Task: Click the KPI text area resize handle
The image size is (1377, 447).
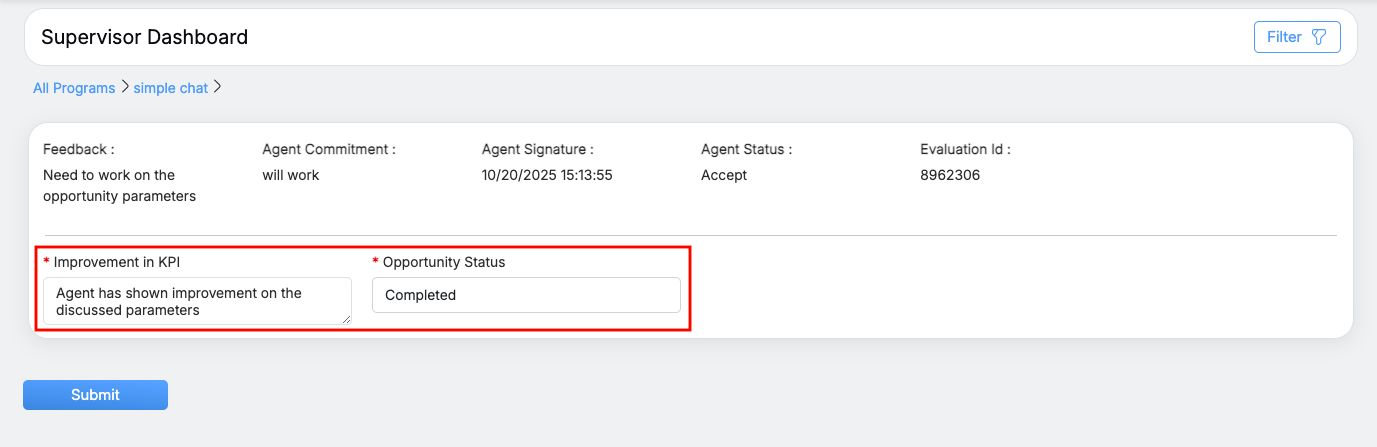Action: (x=347, y=320)
